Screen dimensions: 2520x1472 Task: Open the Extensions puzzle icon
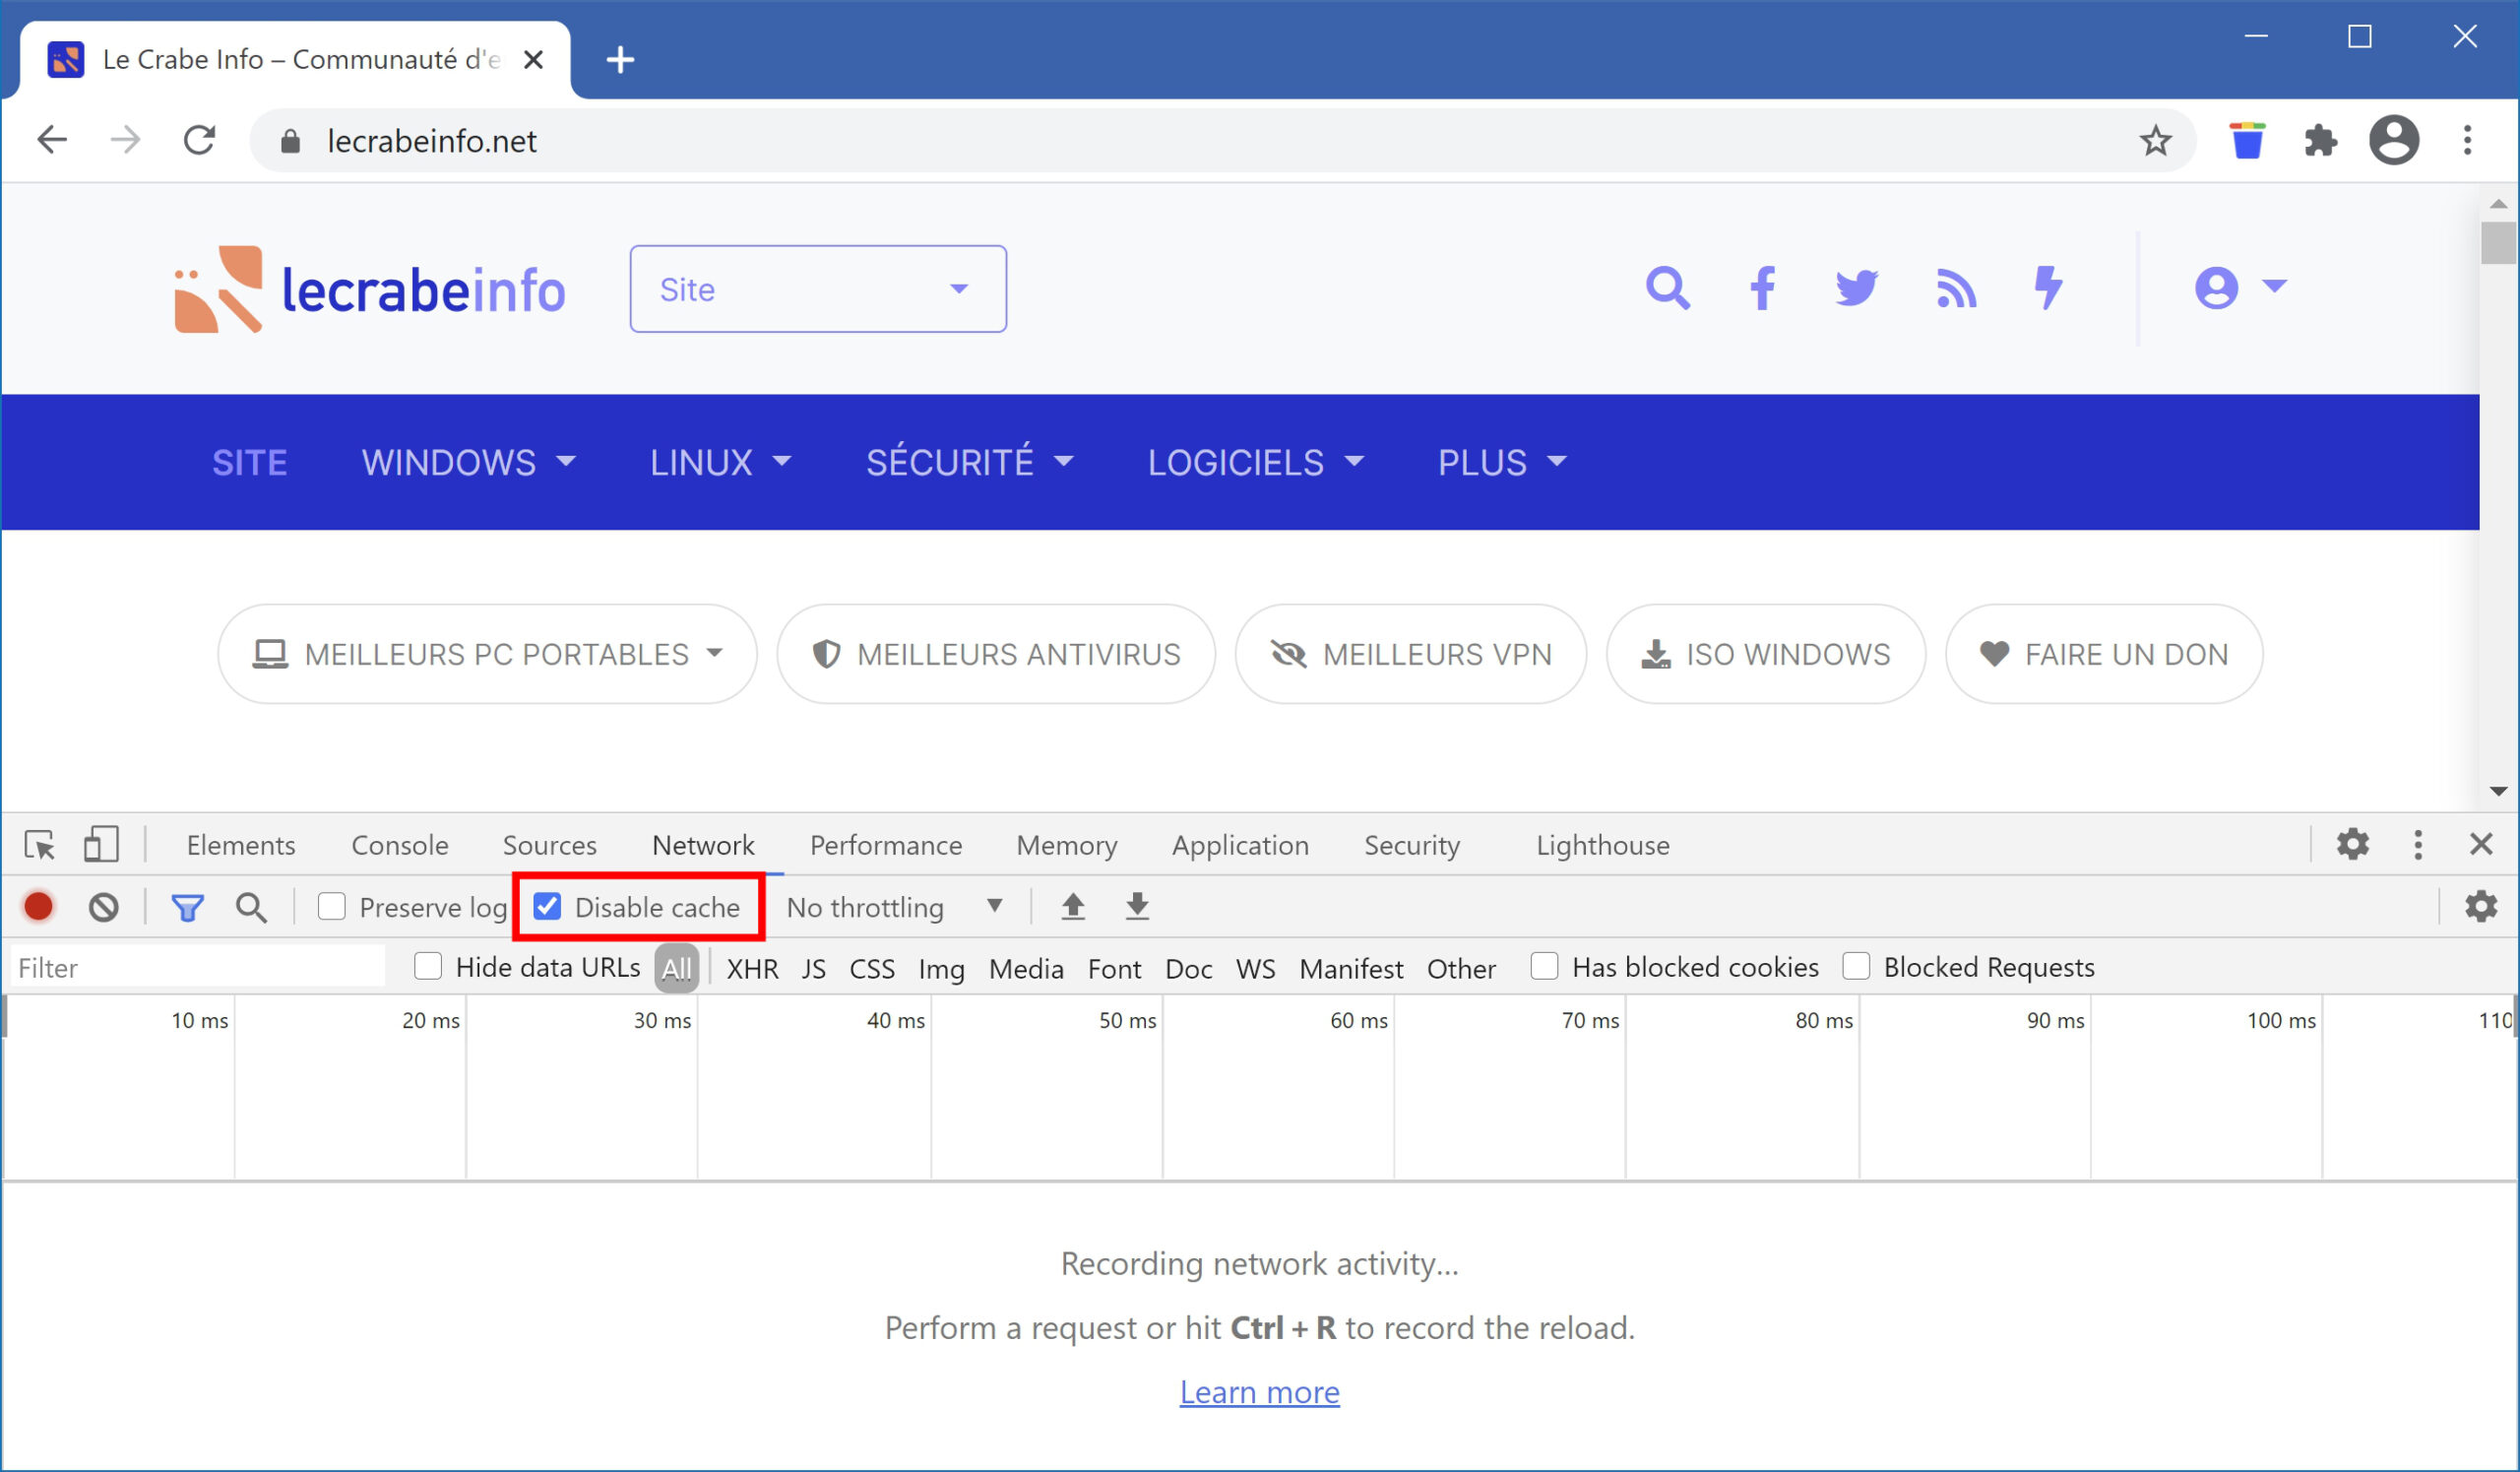click(x=2320, y=141)
